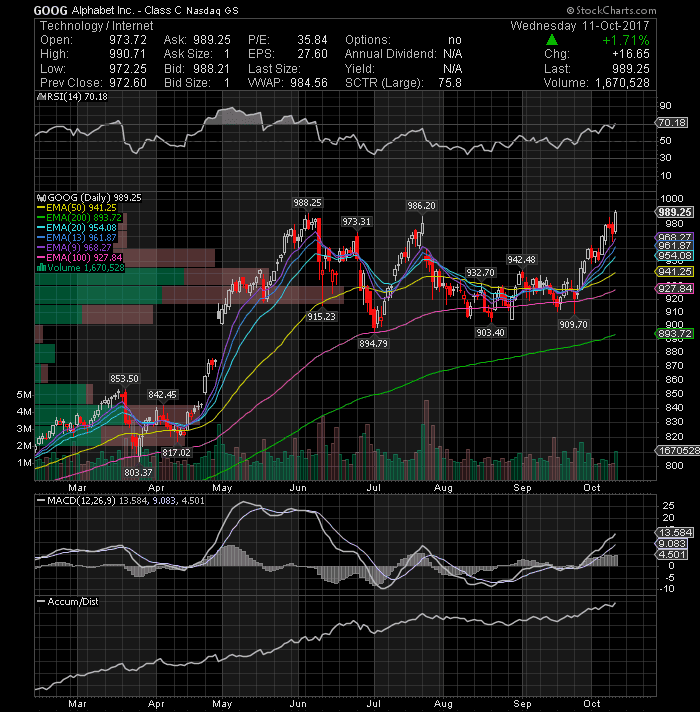Click the 942.48 price annotation
This screenshot has width=700, height=712.
(521, 260)
